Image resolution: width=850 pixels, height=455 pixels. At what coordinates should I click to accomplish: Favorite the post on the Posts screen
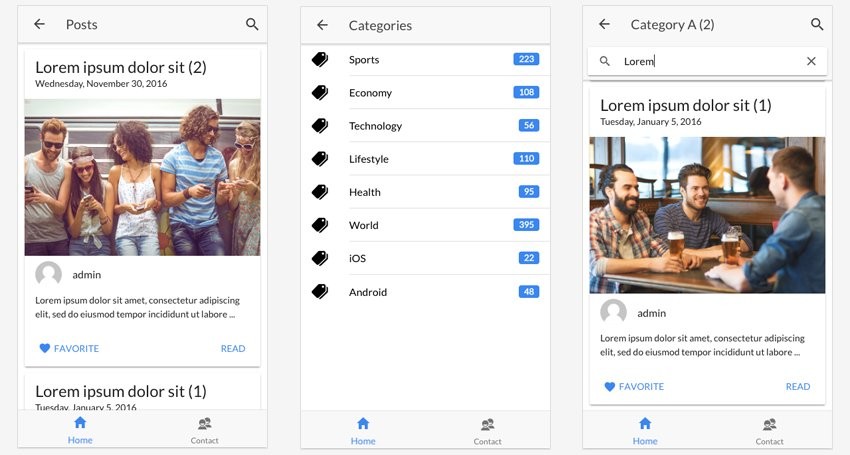point(69,348)
